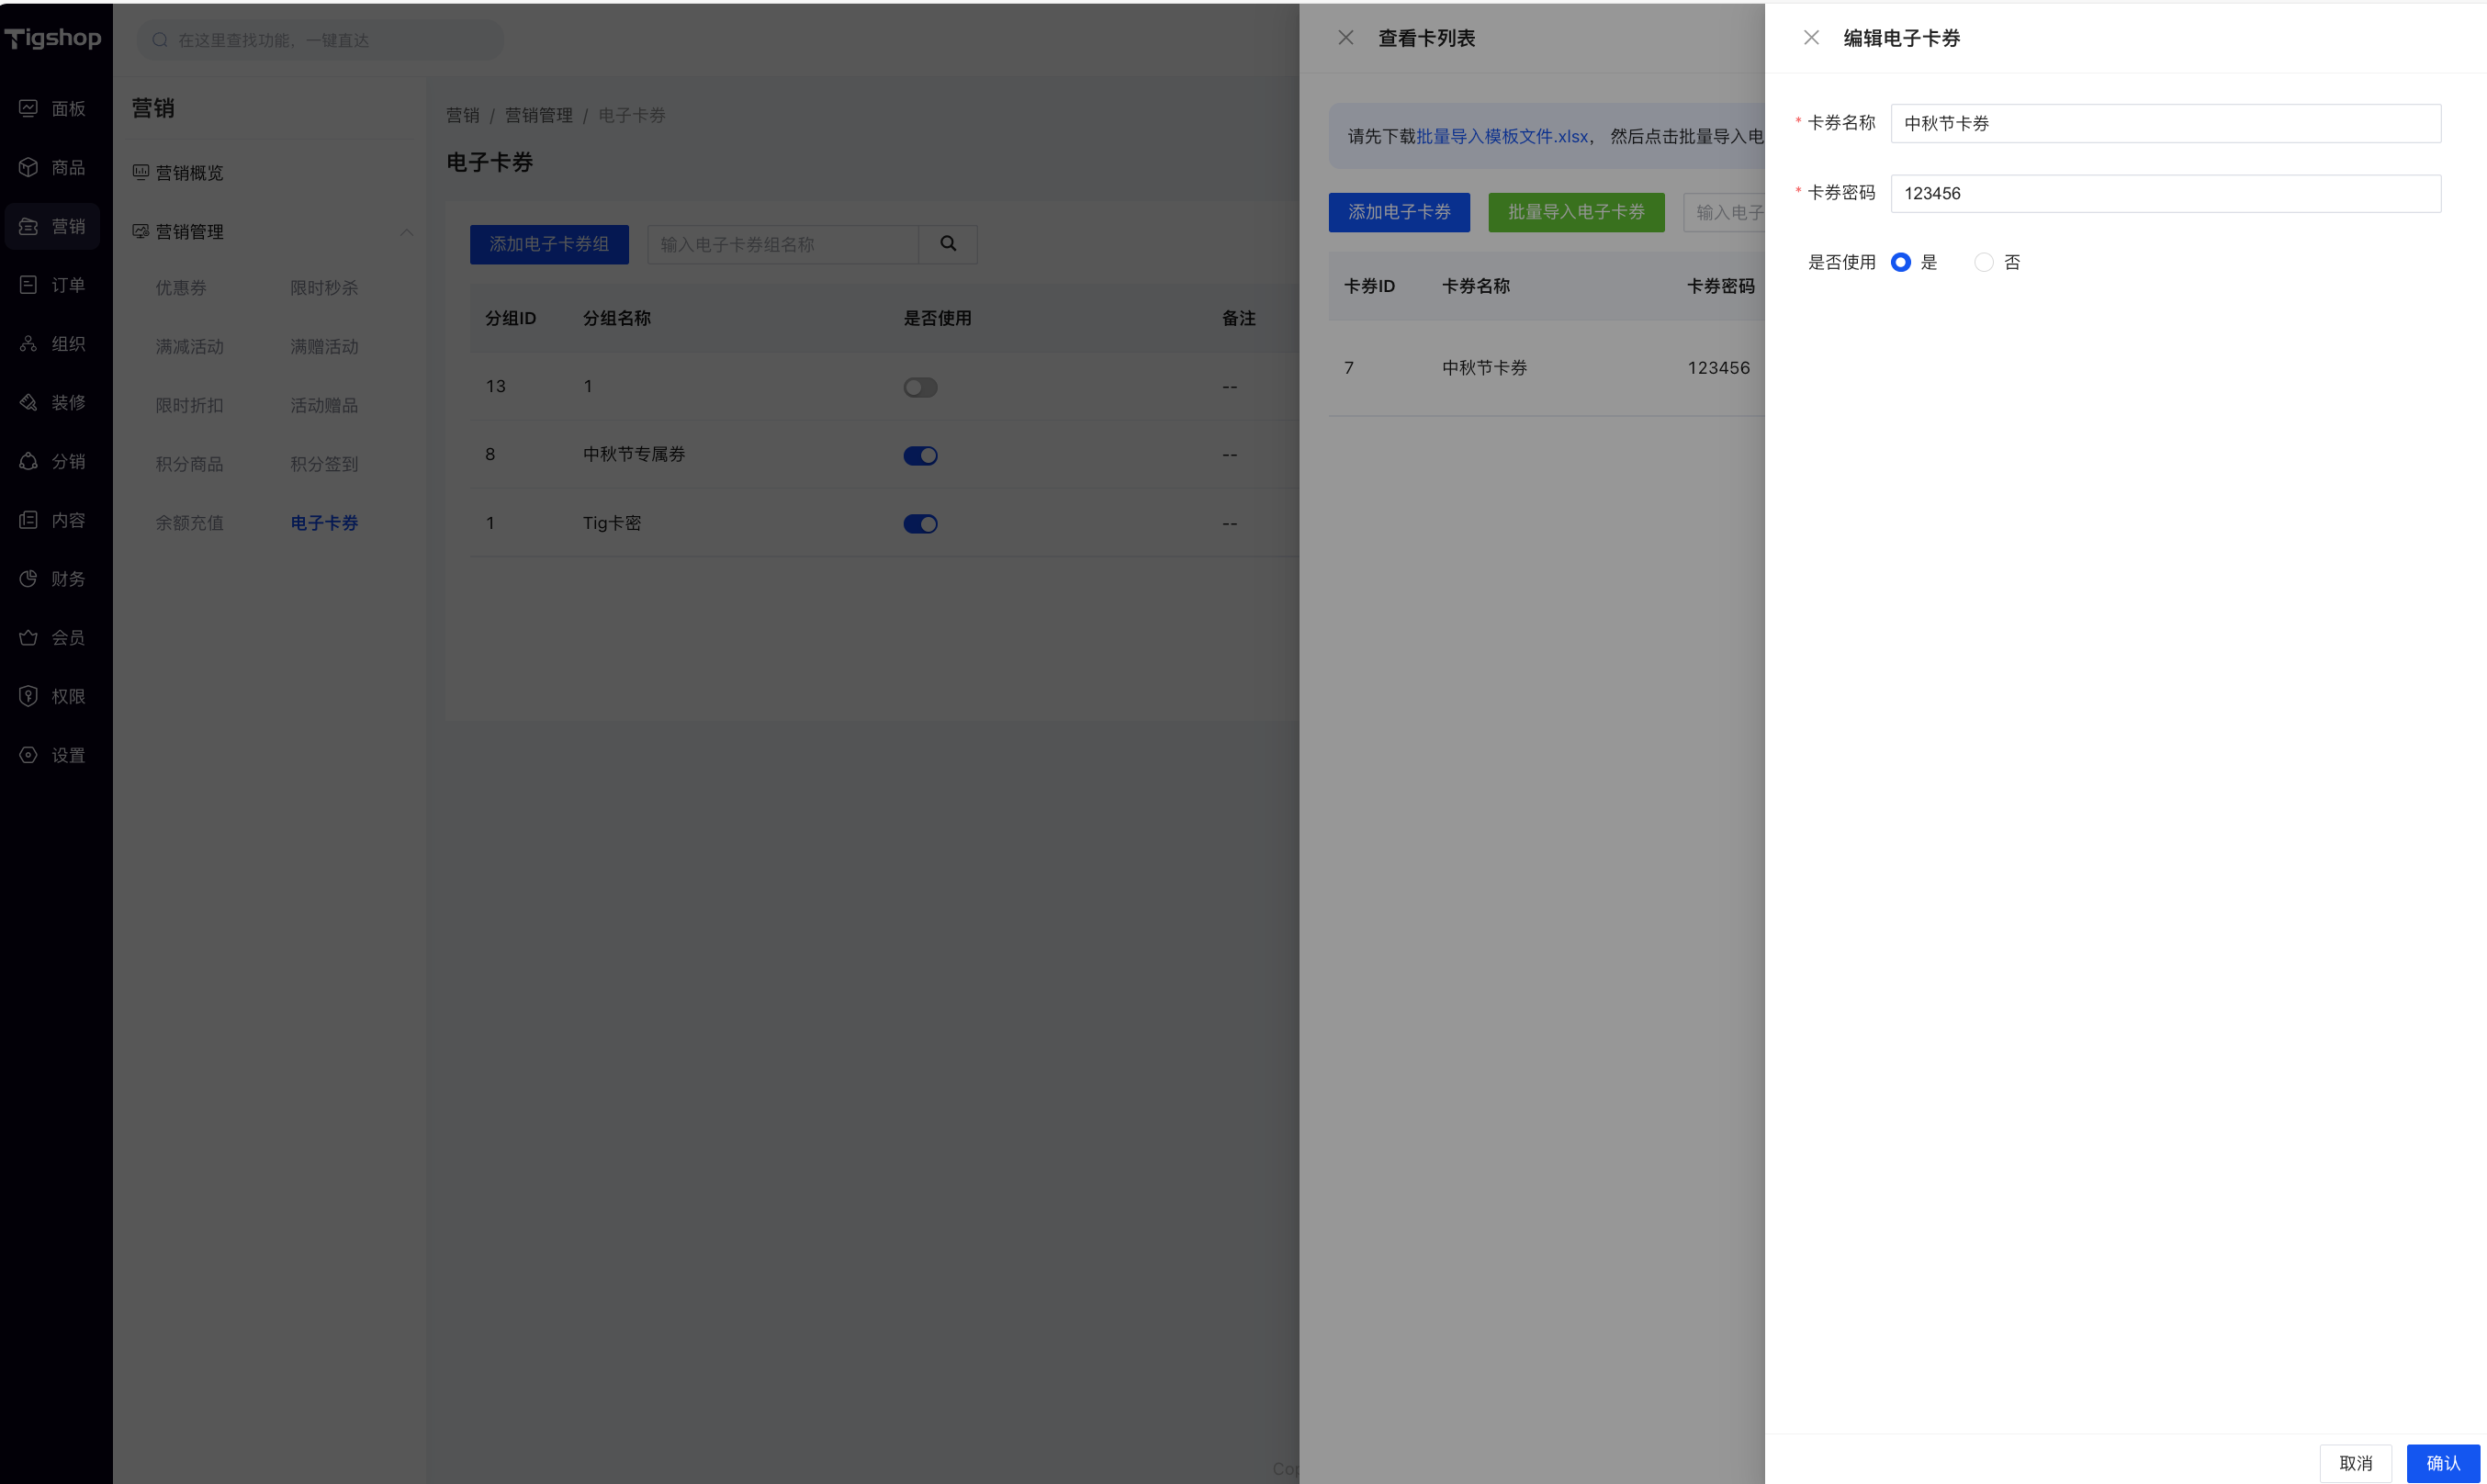Screen dimensions: 2487x1484
Task: Click the 财务 finance sidebar icon
Action: click(x=28, y=579)
